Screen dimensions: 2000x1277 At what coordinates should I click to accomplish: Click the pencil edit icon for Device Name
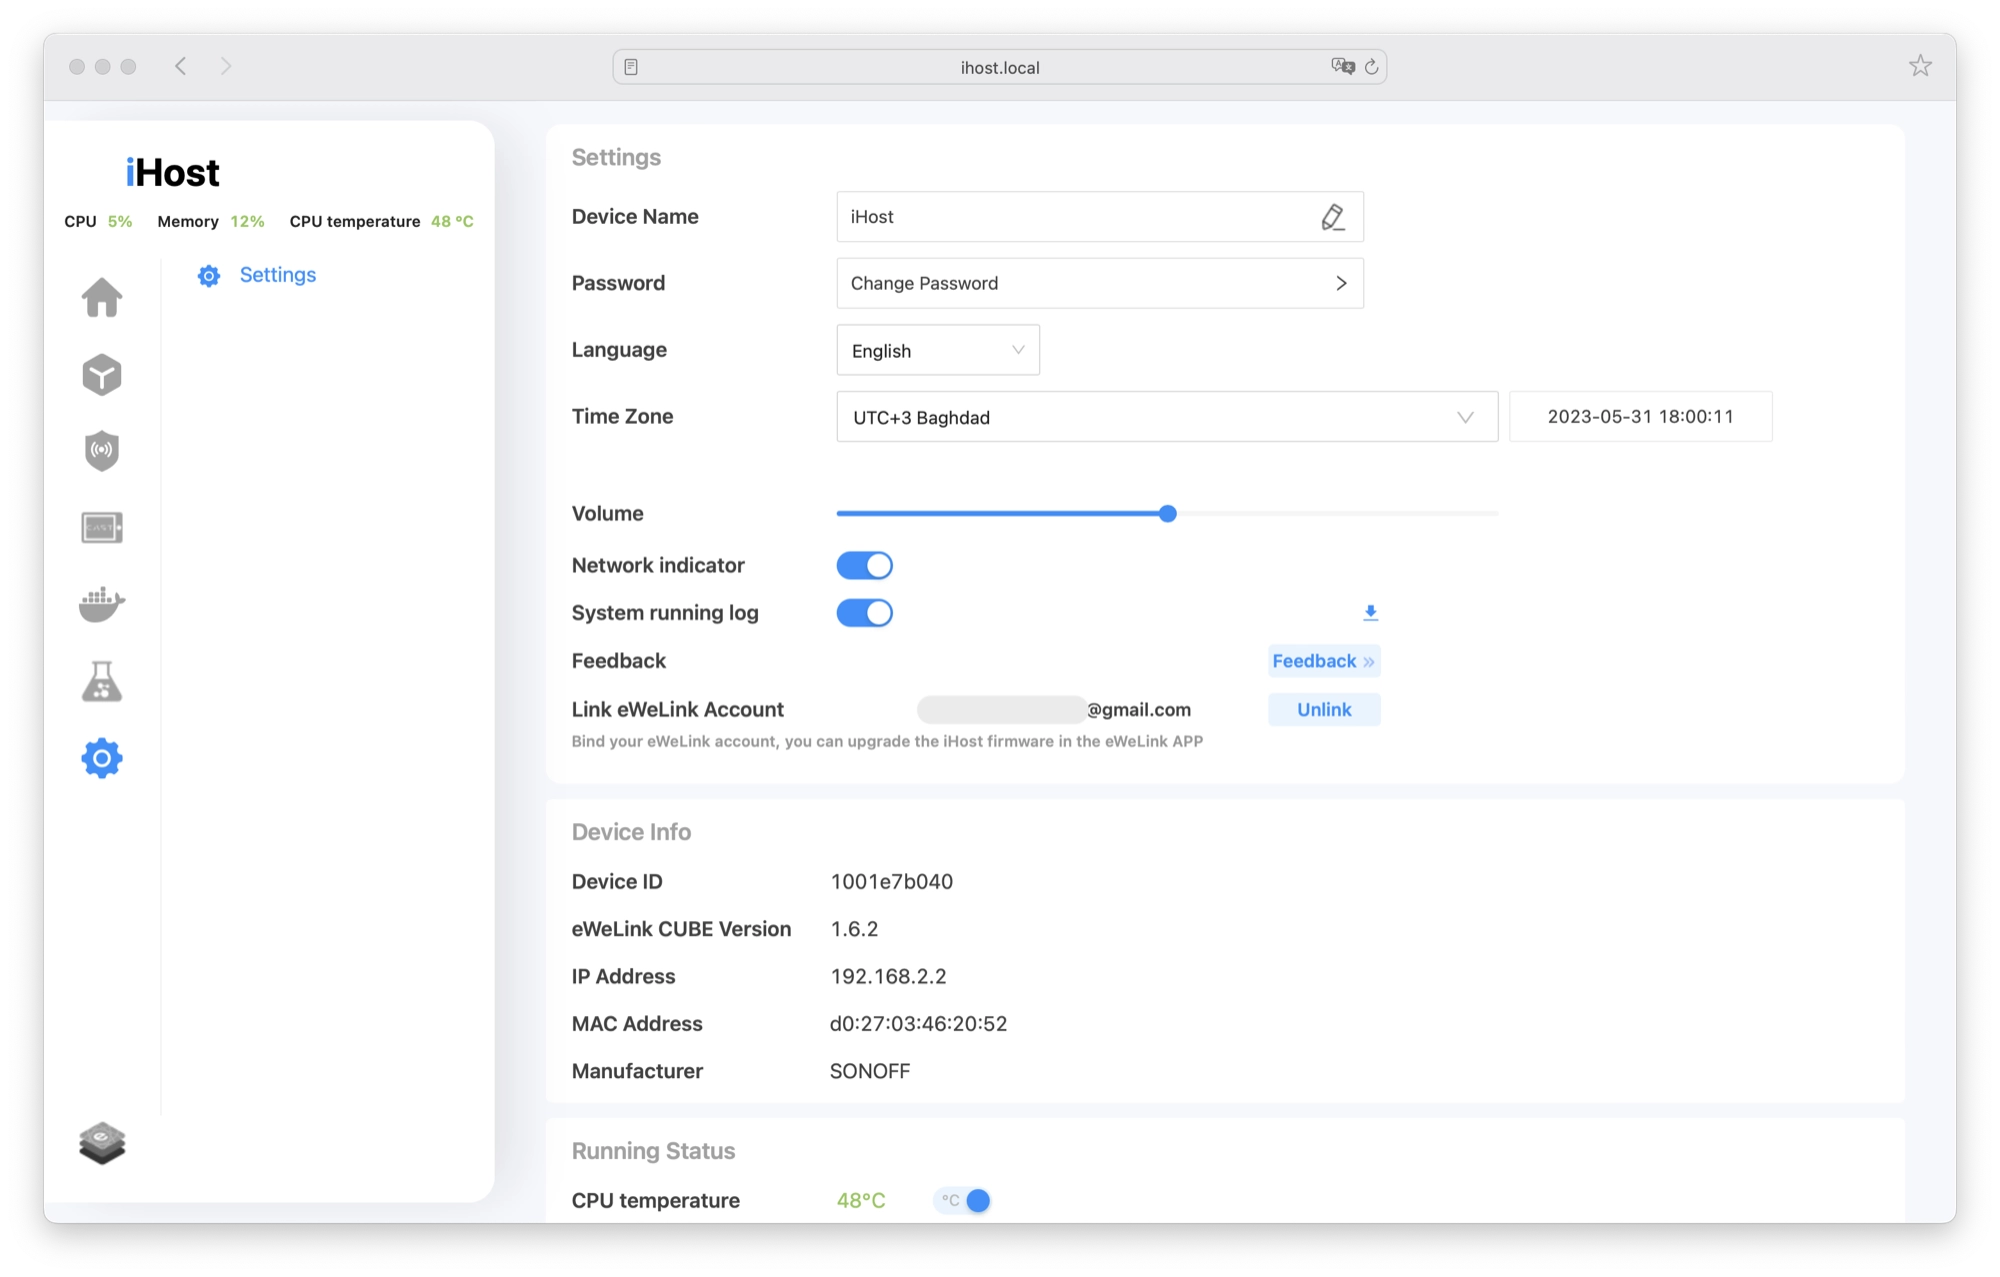pyautogui.click(x=1333, y=217)
